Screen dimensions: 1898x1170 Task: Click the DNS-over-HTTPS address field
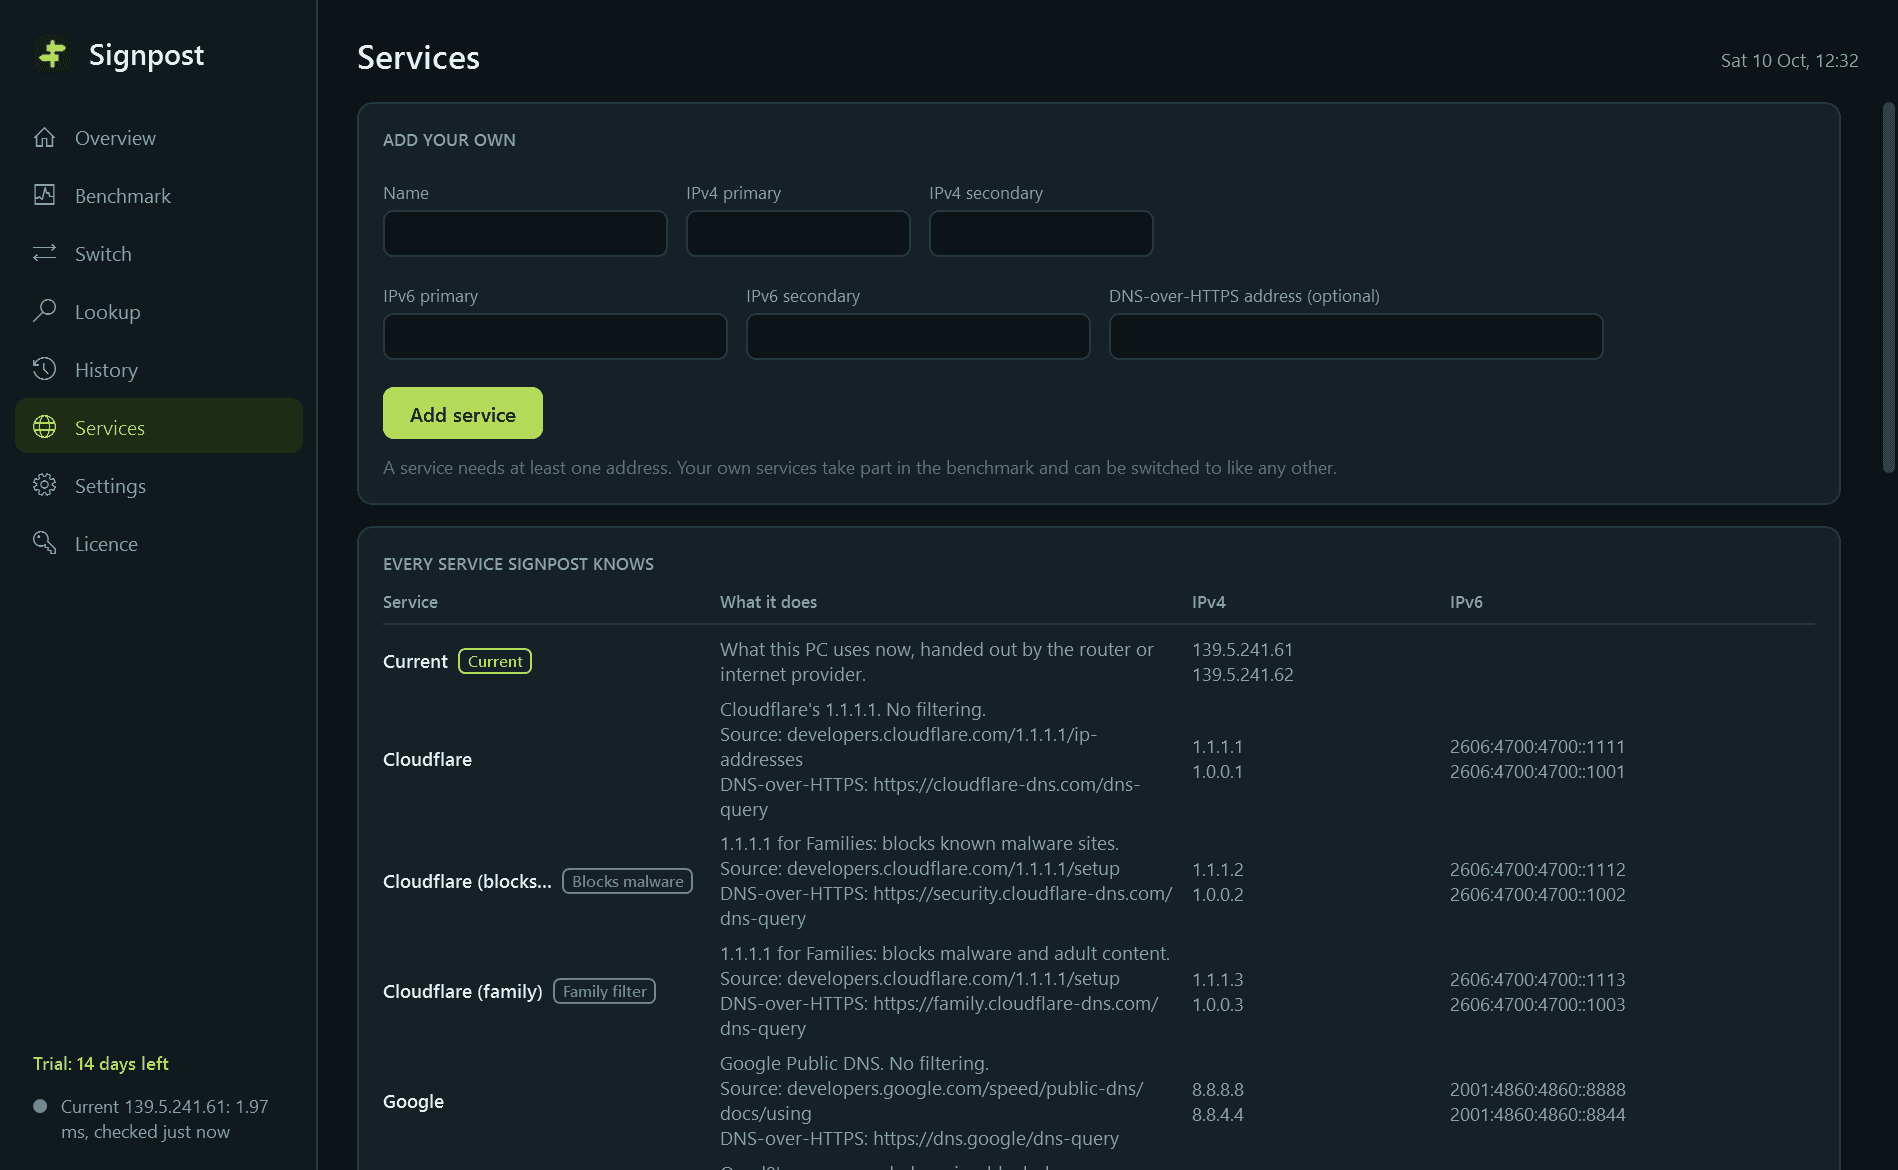click(x=1356, y=336)
